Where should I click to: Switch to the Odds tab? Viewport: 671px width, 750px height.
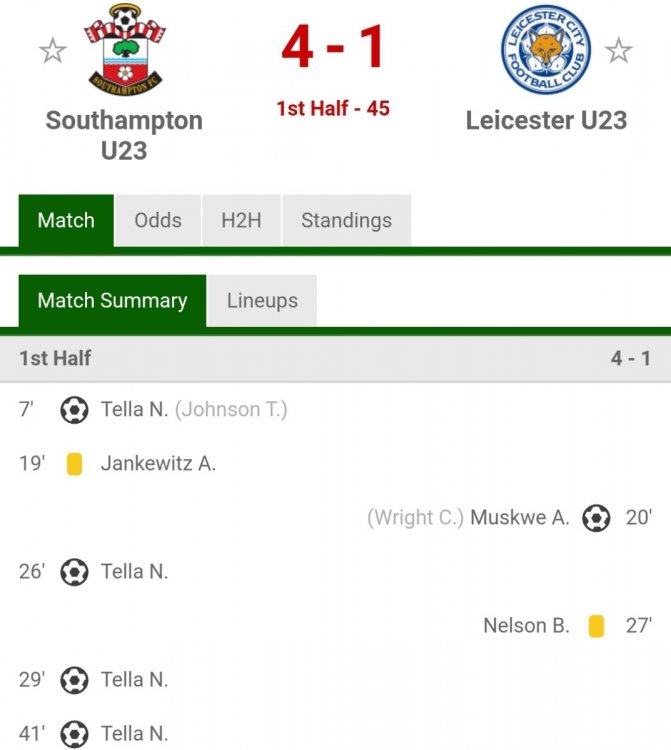click(x=158, y=221)
